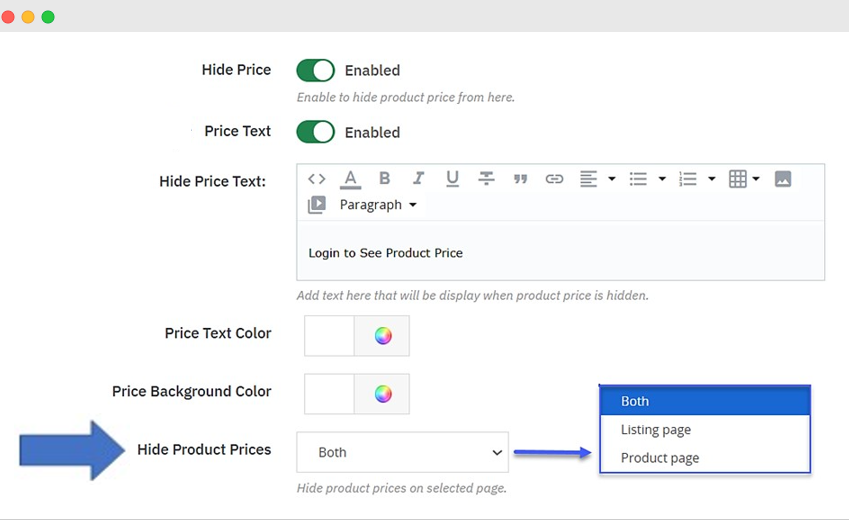Disable the Hide Price toggle
Image resolution: width=849 pixels, height=520 pixels.
(316, 70)
